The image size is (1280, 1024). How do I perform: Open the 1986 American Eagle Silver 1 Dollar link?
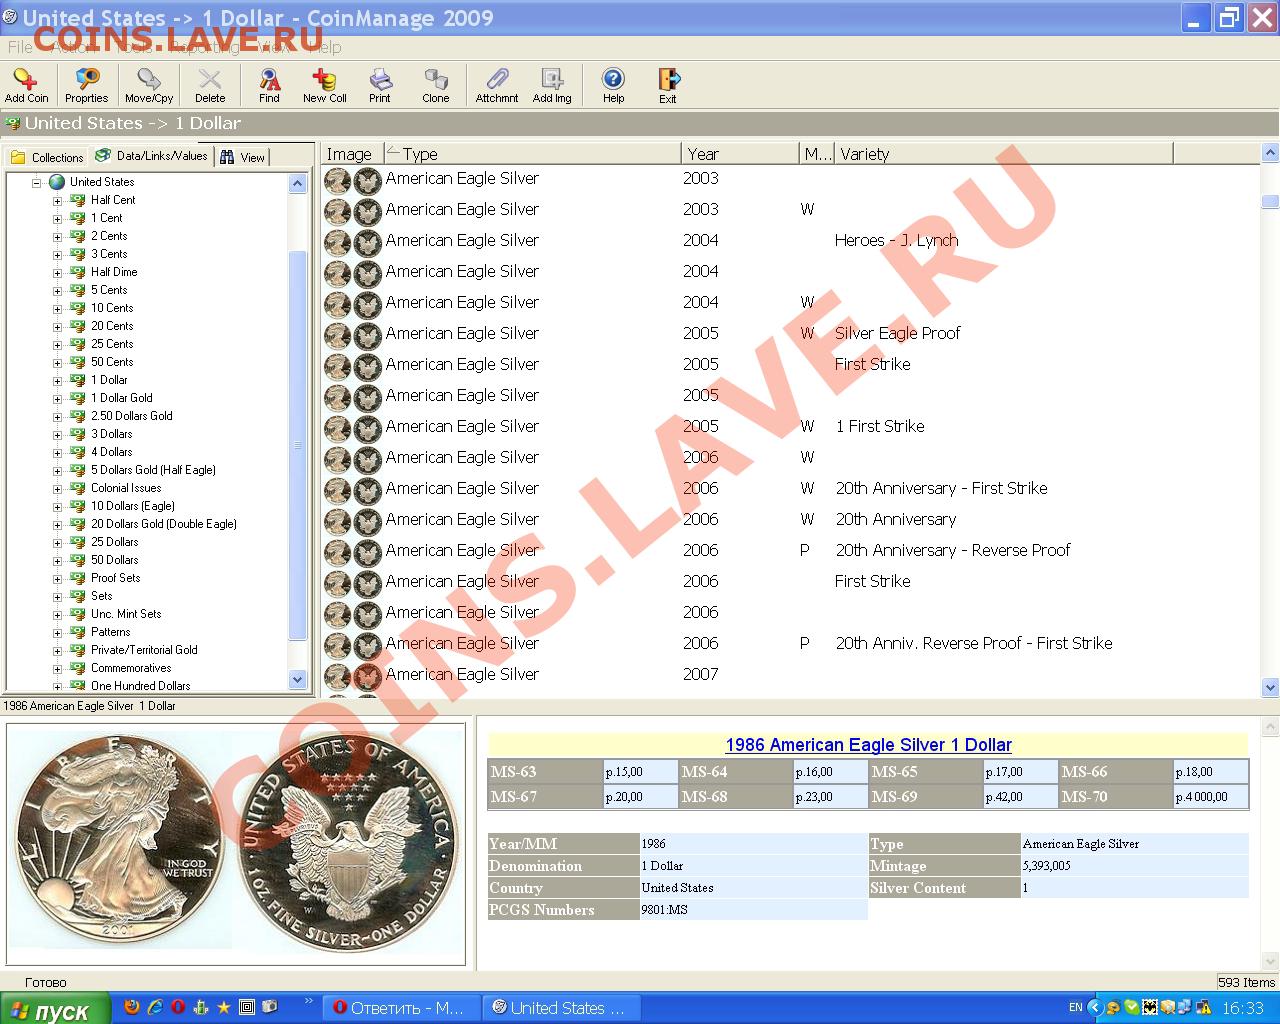tap(868, 745)
